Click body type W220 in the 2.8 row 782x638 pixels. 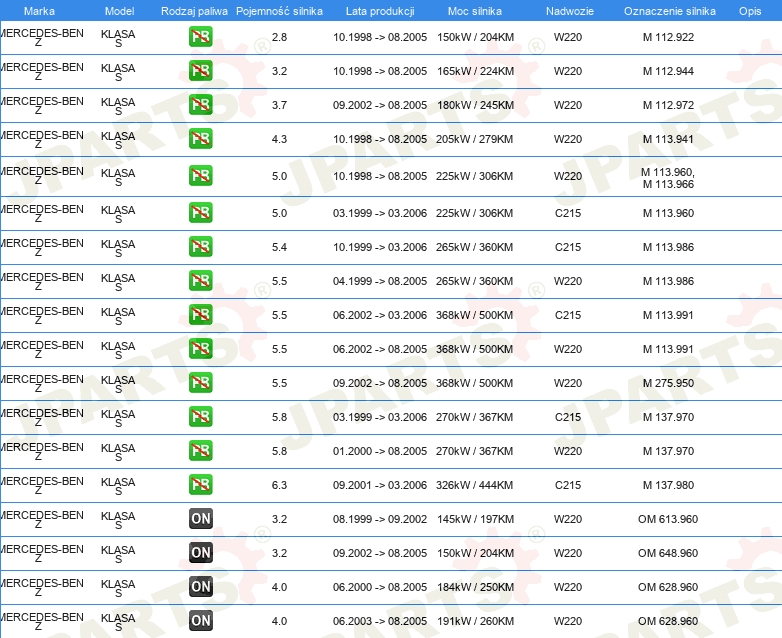click(x=568, y=37)
